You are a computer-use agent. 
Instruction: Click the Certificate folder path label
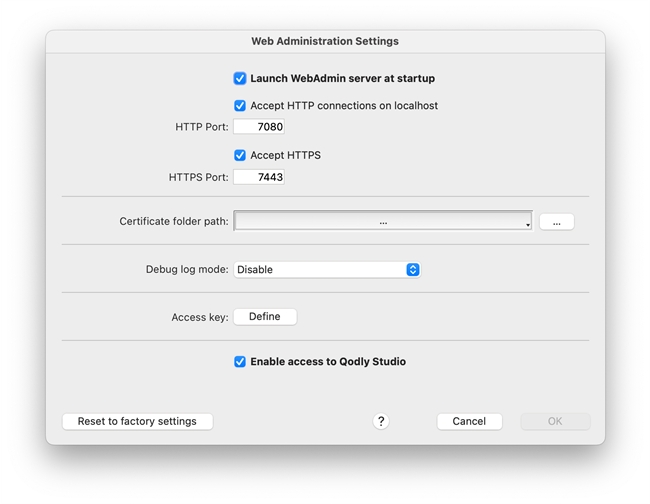[174, 221]
